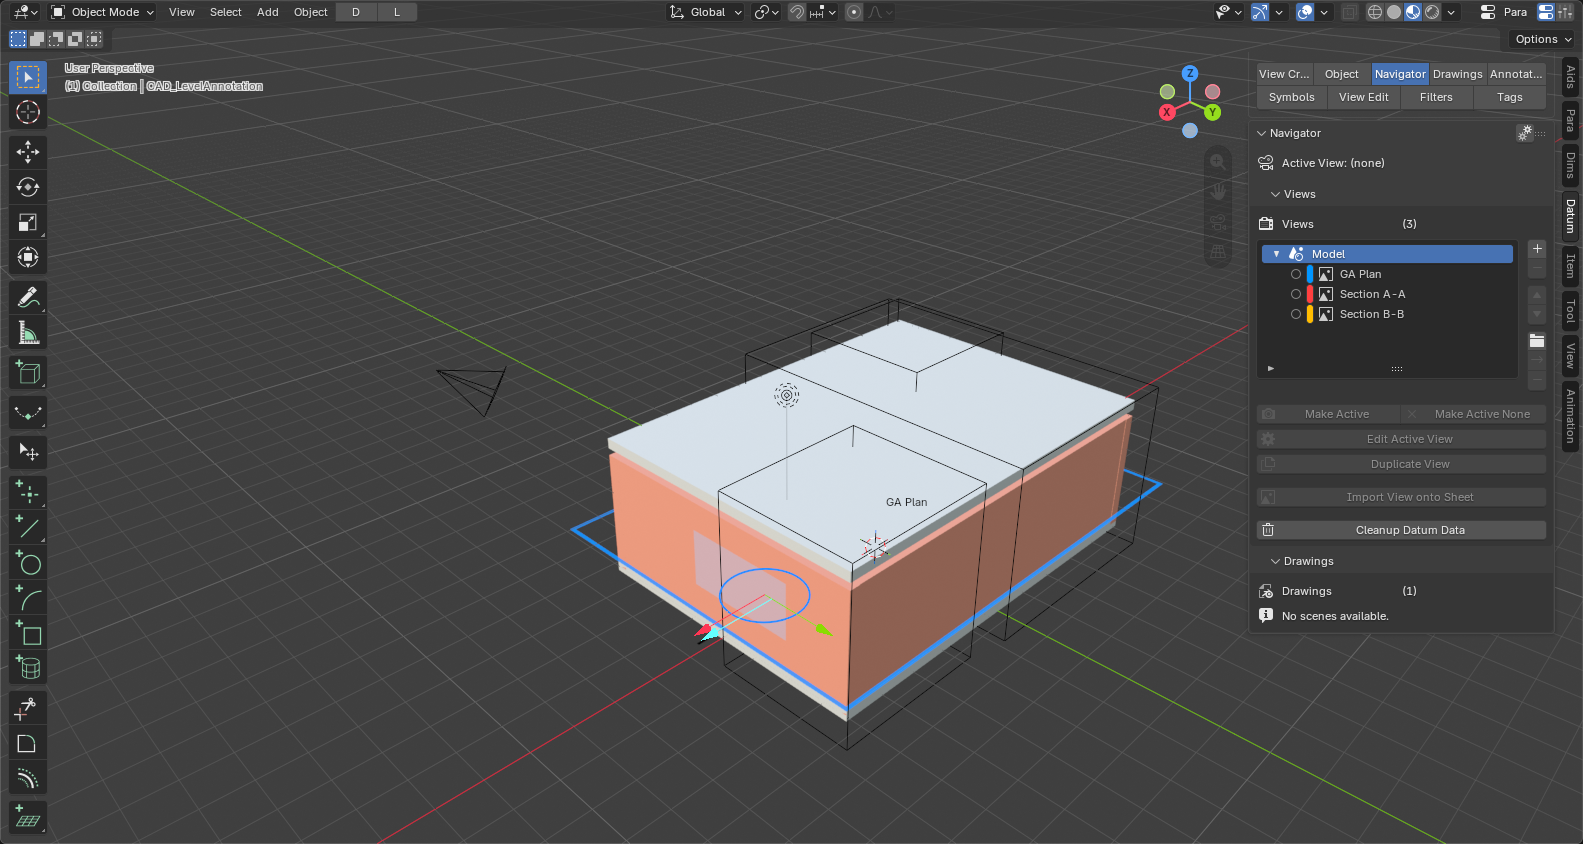Click the chamfer corner tool icon
Viewport: 1583px width, 844px height.
[28, 743]
